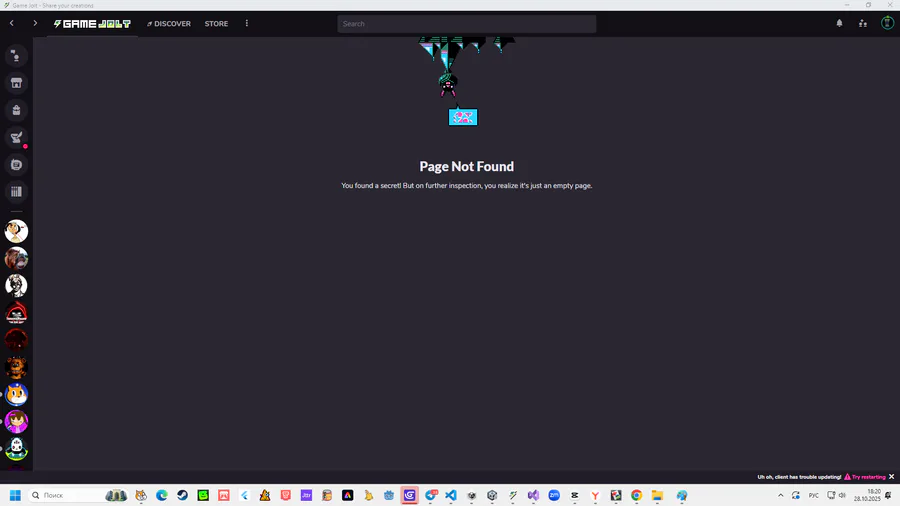The width and height of the screenshot is (900, 506).
Task: Open the brown Freddy bear community
Action: (16, 367)
